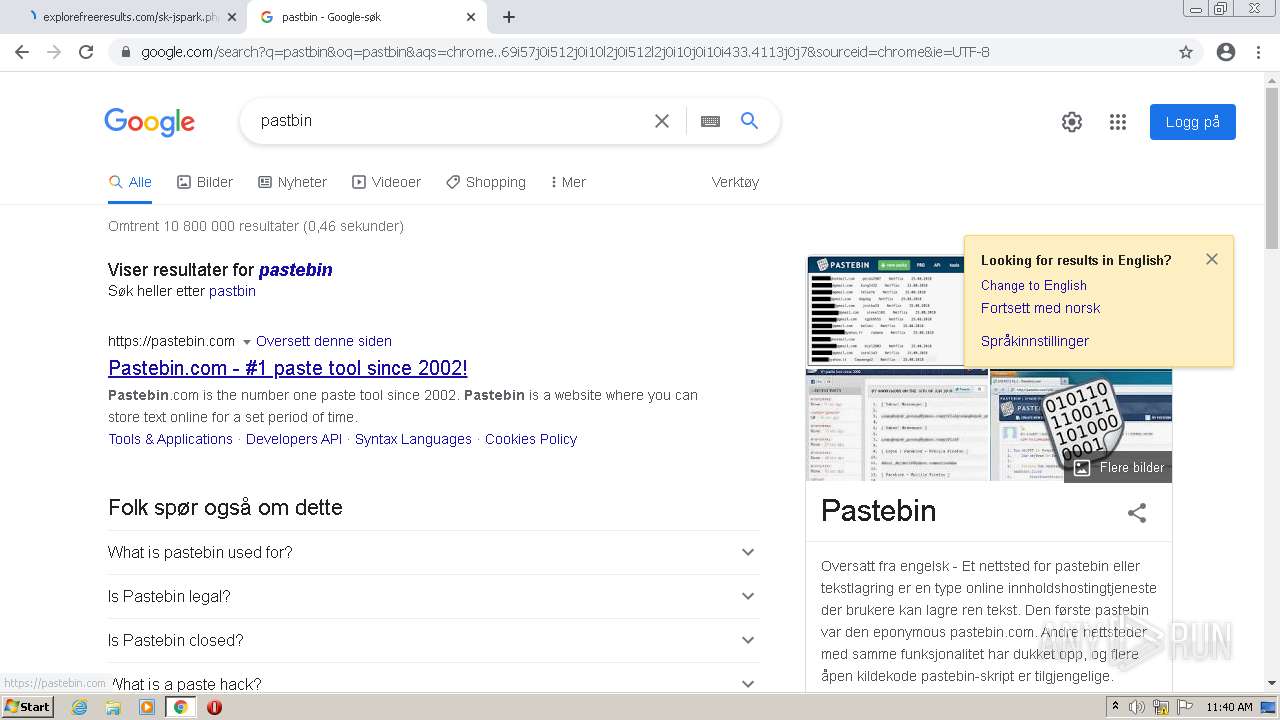Viewport: 1280px width, 720px height.
Task: Click Change to English link
Action: 1034,285
